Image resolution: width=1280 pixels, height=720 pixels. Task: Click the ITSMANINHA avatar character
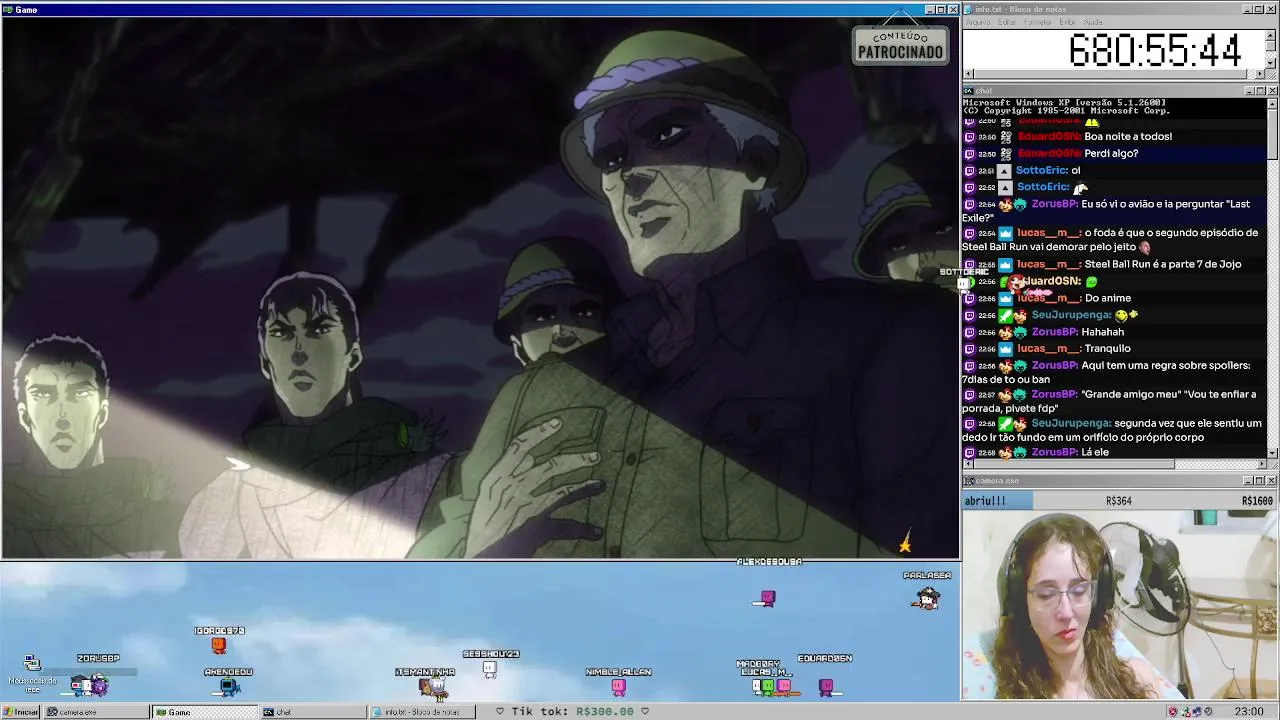[433, 687]
